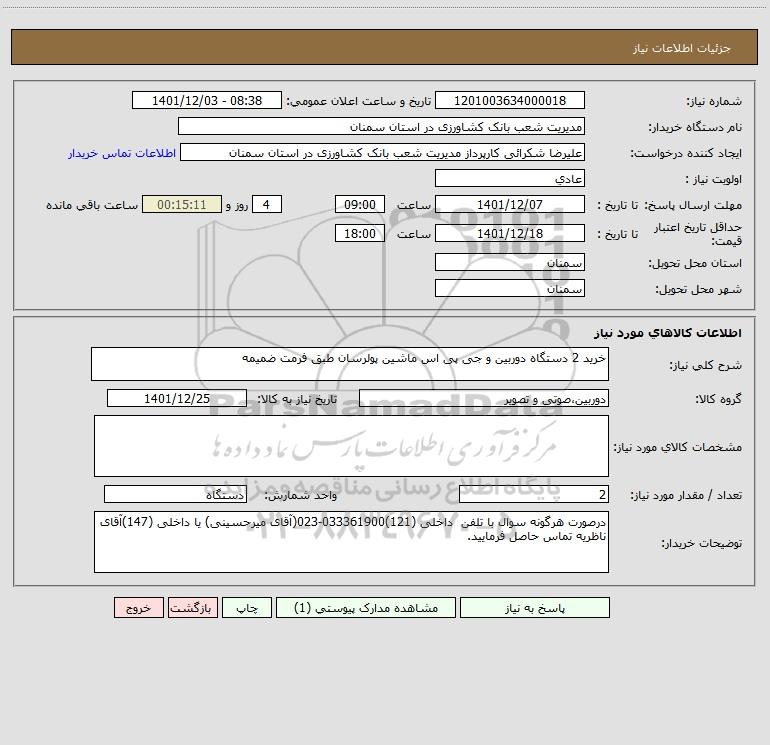The height and width of the screenshot is (745, 770).
Task: Click the empty goods specifications text area
Action: pyautogui.click(x=351, y=446)
